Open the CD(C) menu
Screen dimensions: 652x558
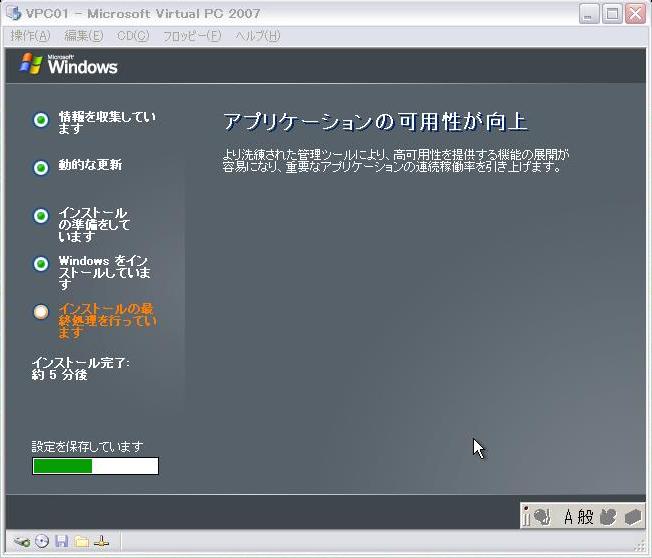pyautogui.click(x=133, y=36)
